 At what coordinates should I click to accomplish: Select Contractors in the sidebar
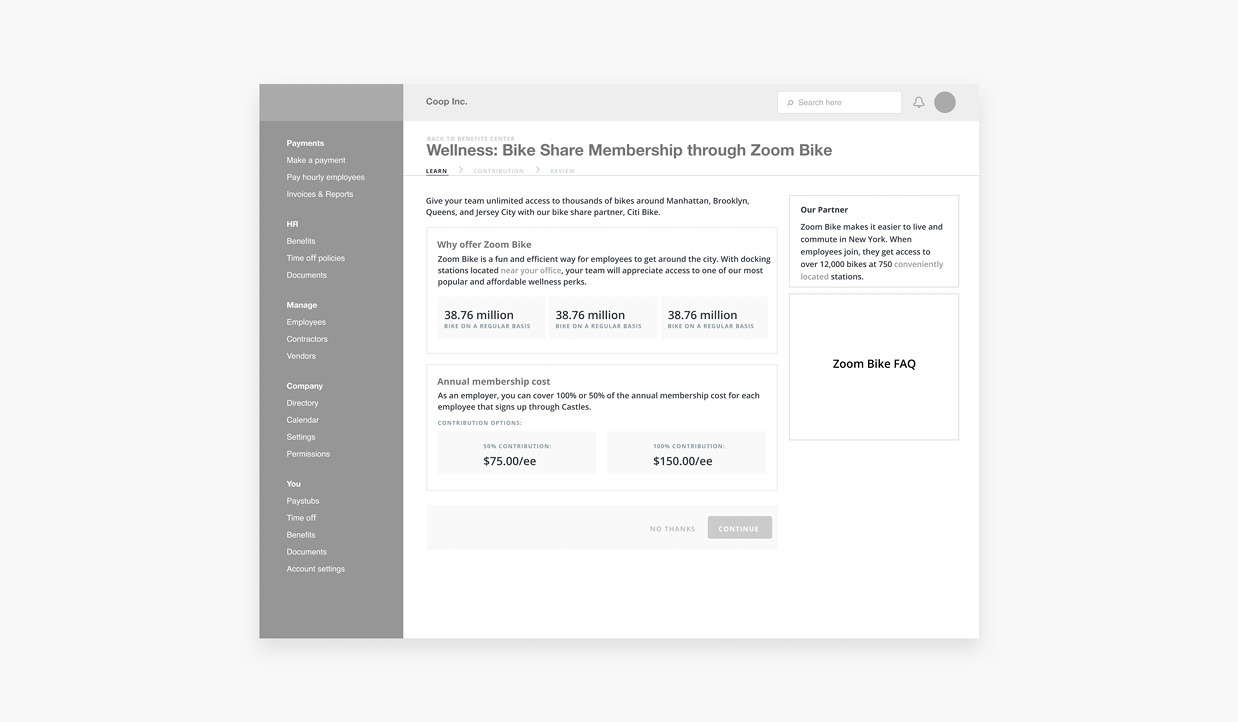307,339
